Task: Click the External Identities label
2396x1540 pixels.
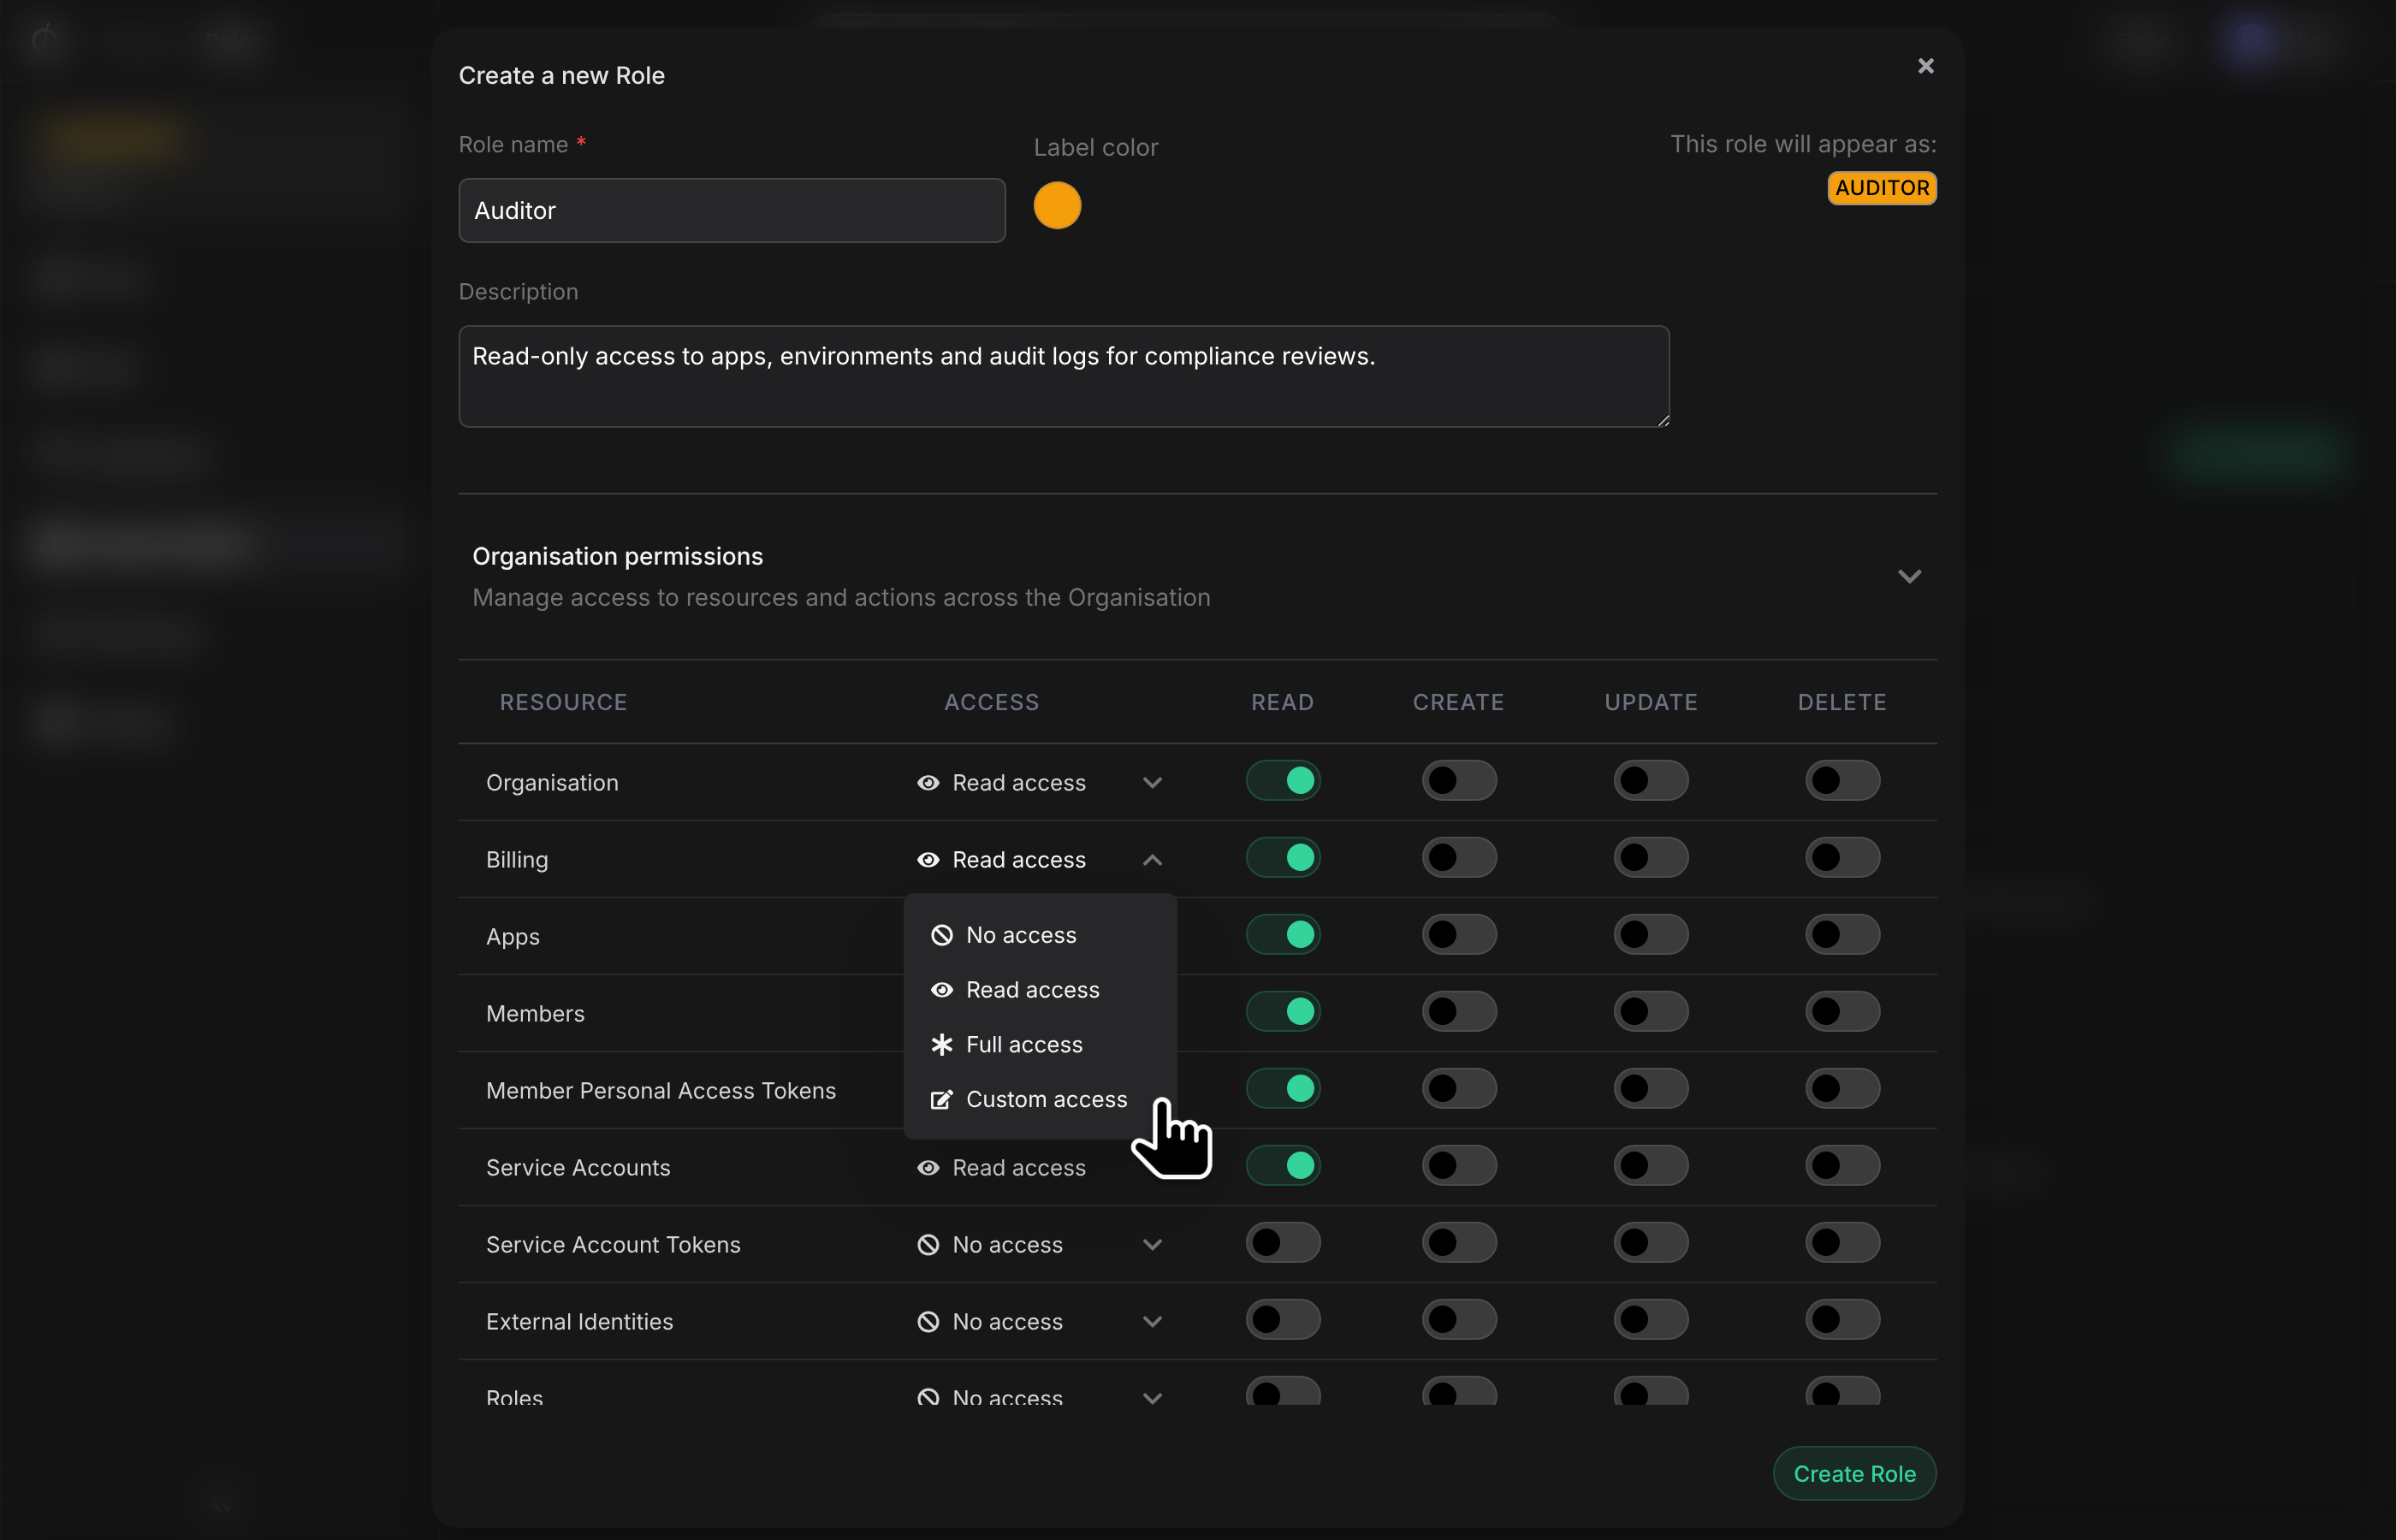Action: tap(579, 1321)
